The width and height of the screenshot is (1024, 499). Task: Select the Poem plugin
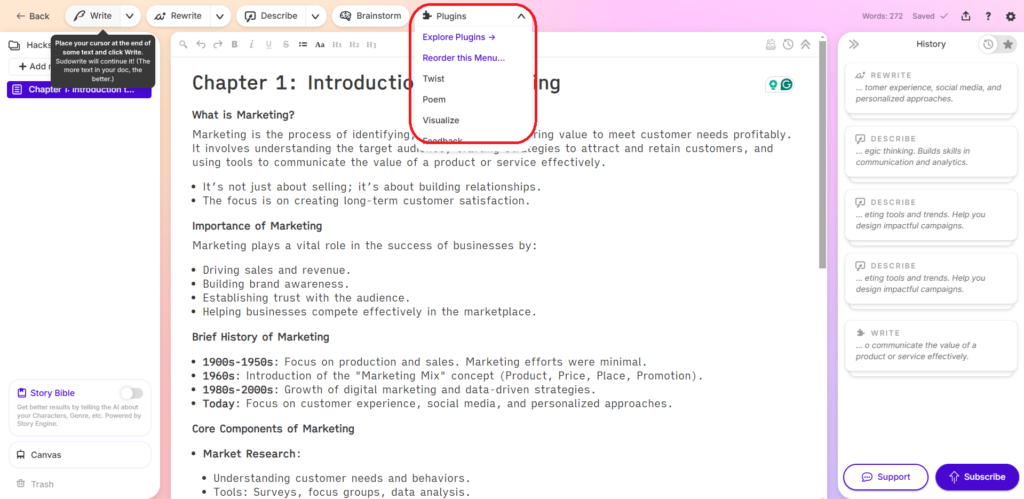click(x=434, y=99)
